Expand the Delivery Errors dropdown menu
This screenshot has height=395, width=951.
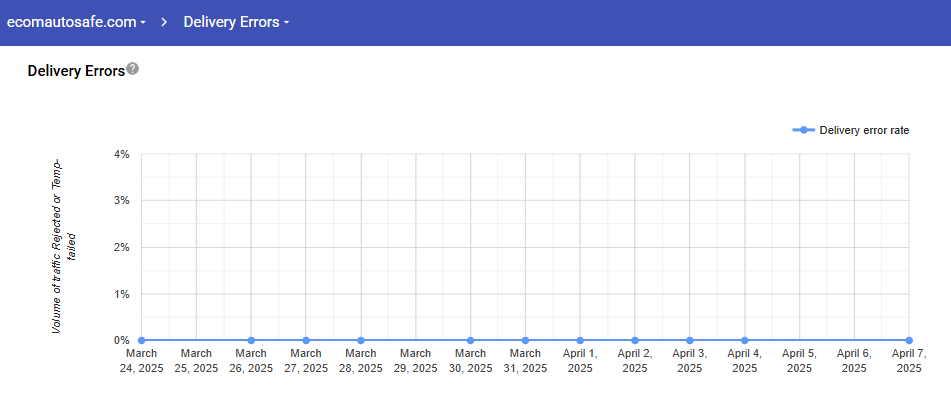click(x=237, y=22)
